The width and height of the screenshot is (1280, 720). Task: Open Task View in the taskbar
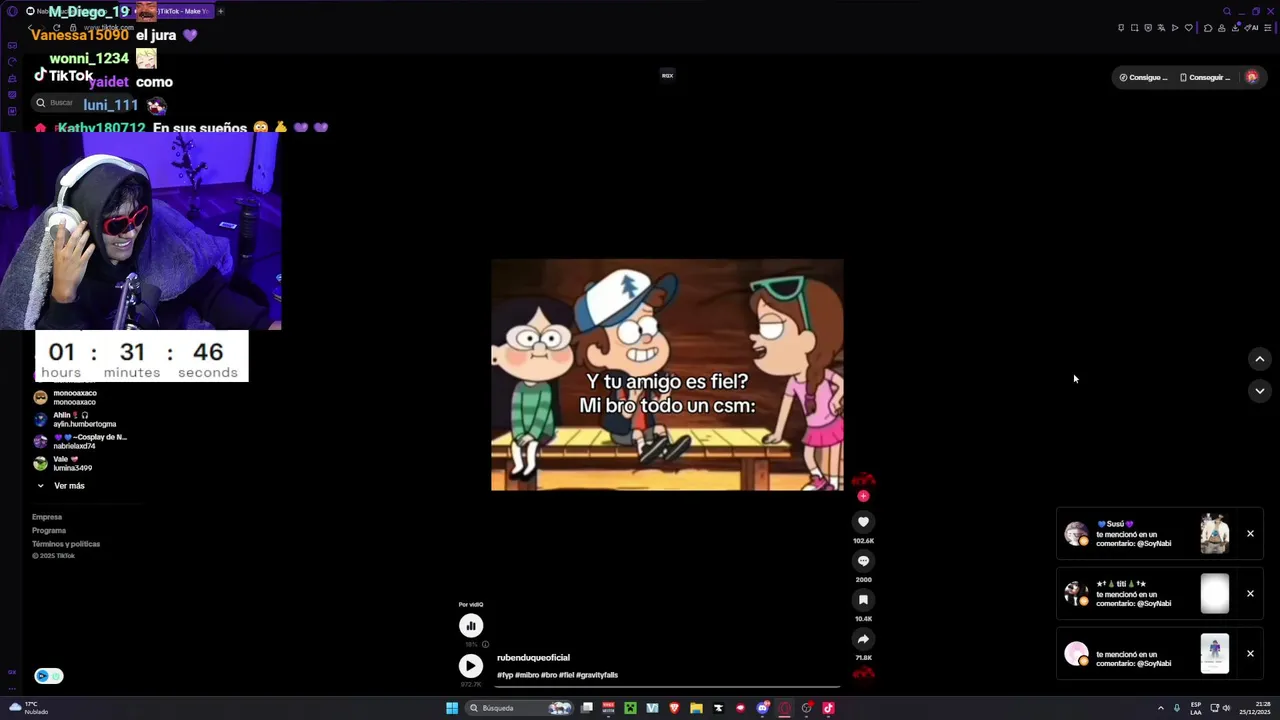coord(587,708)
